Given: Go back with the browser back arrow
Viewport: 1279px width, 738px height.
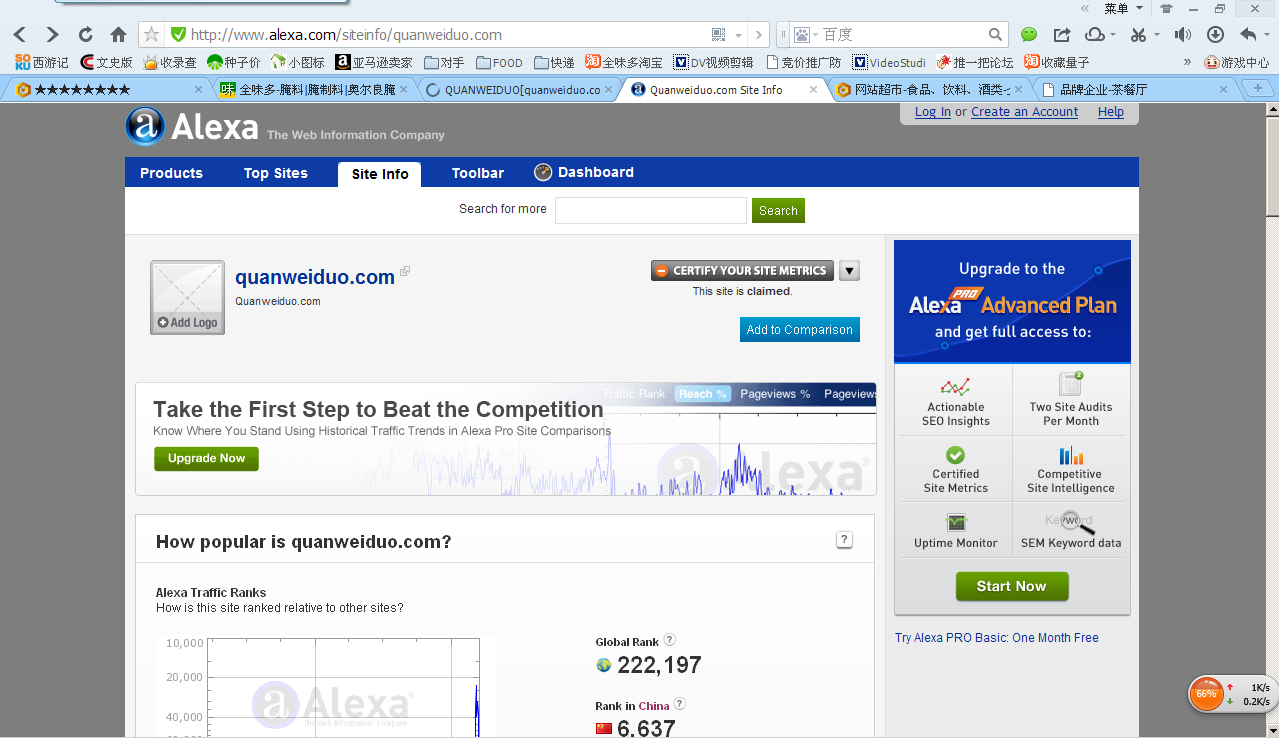Looking at the screenshot, I should 20,35.
